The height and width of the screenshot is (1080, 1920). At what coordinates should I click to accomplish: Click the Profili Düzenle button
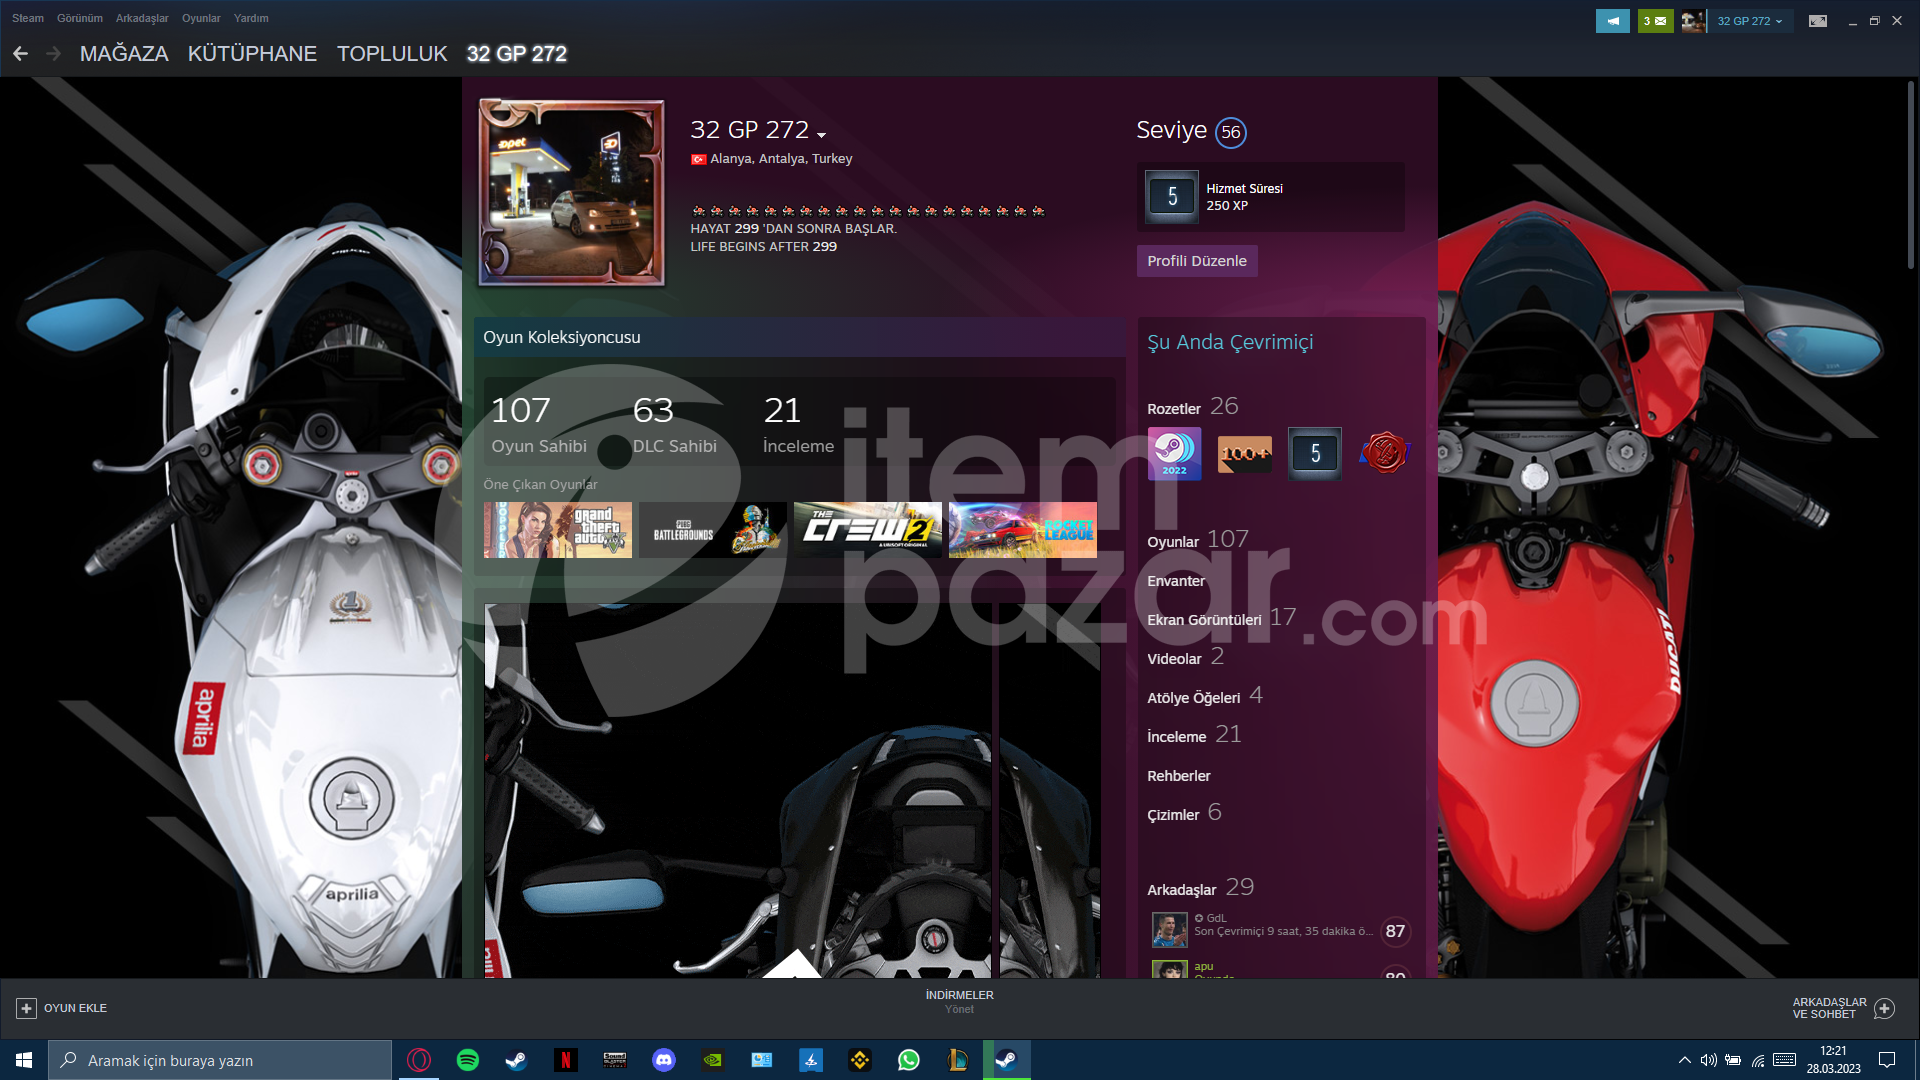[x=1197, y=261]
